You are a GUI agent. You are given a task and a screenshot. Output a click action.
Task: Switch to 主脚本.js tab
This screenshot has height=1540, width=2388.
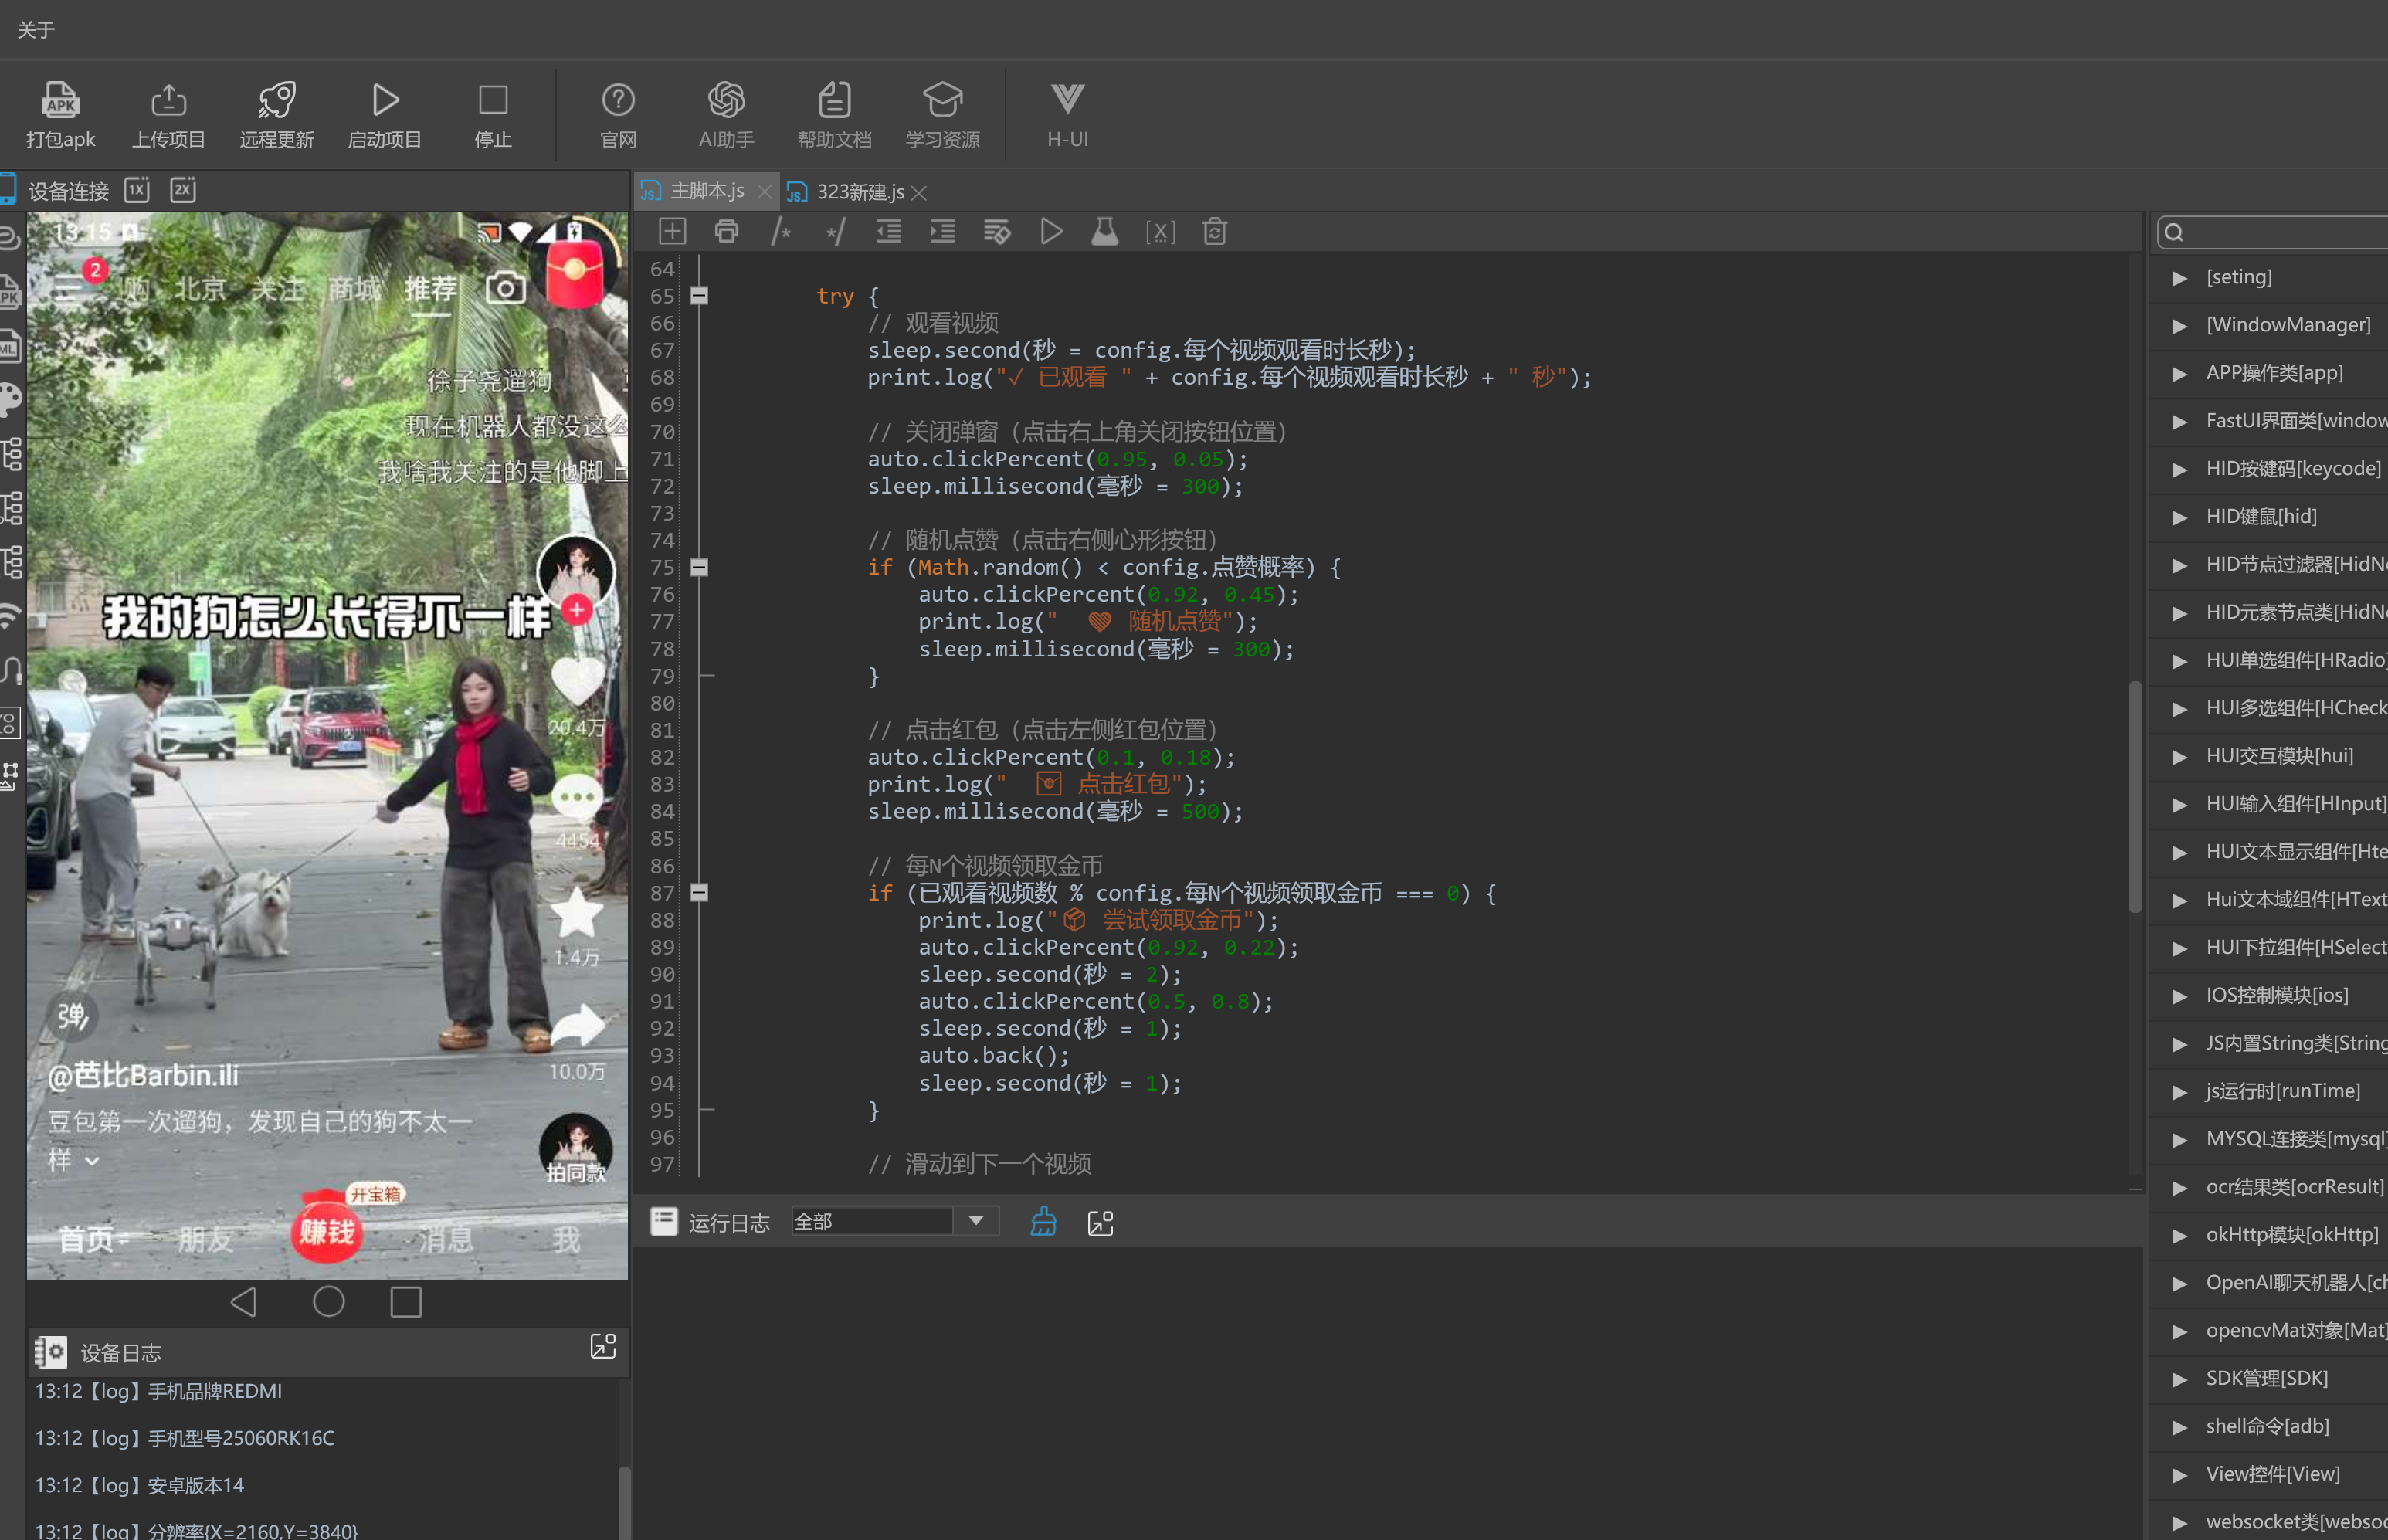click(706, 191)
